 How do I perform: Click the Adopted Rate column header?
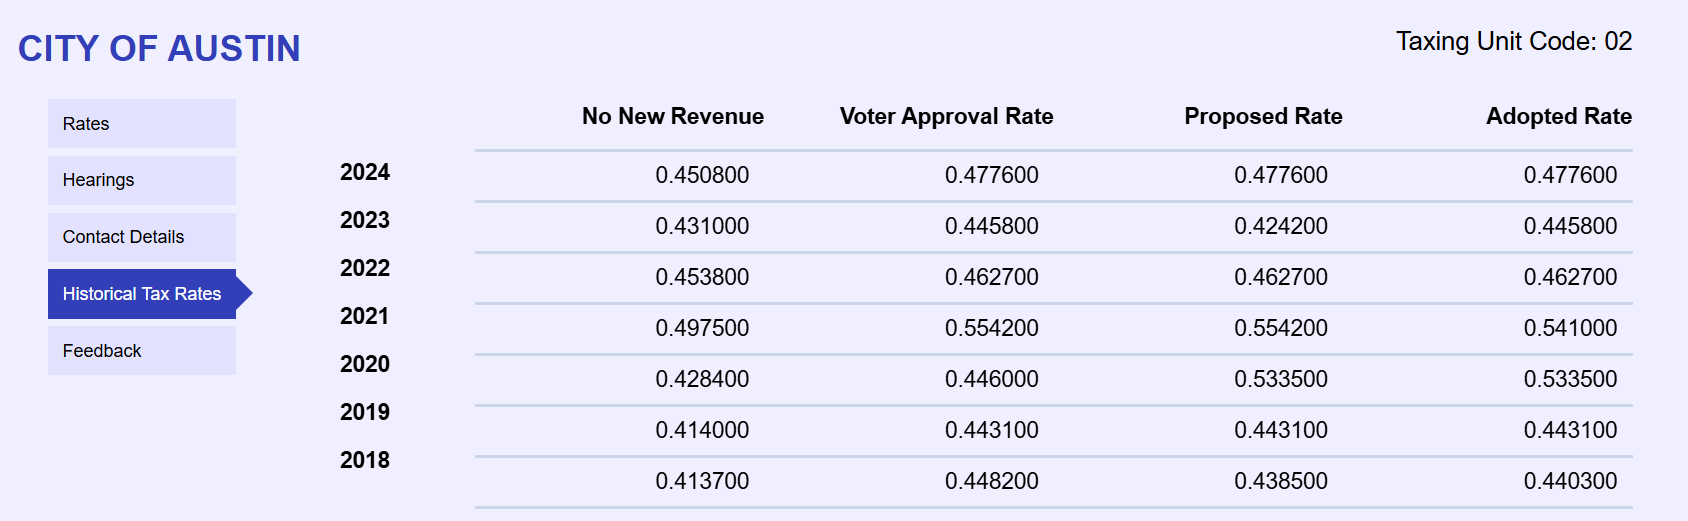coord(1558,116)
